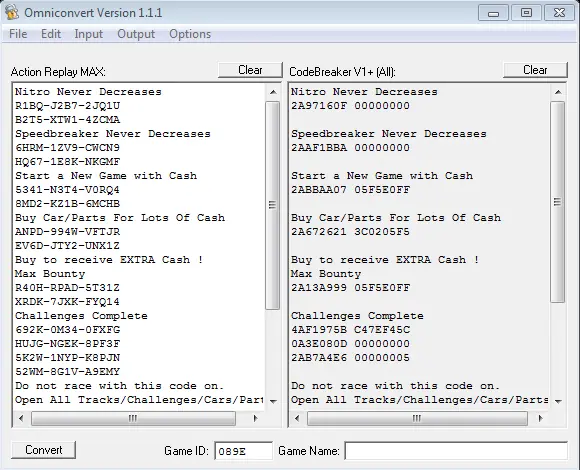The height and width of the screenshot is (470, 580).
Task: Click right pane horizontal scrollbar thumb
Action: (x=417, y=419)
